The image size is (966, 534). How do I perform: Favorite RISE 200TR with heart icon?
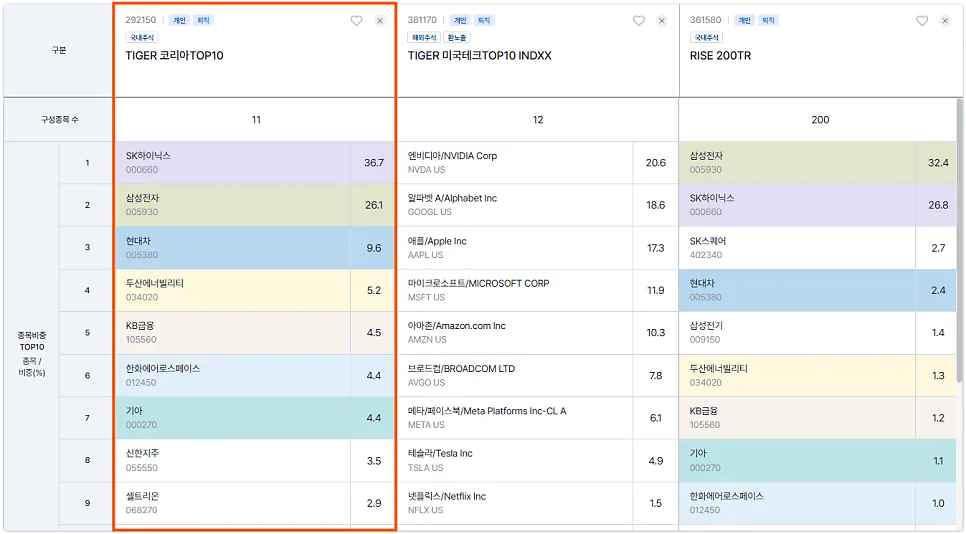coord(922,21)
